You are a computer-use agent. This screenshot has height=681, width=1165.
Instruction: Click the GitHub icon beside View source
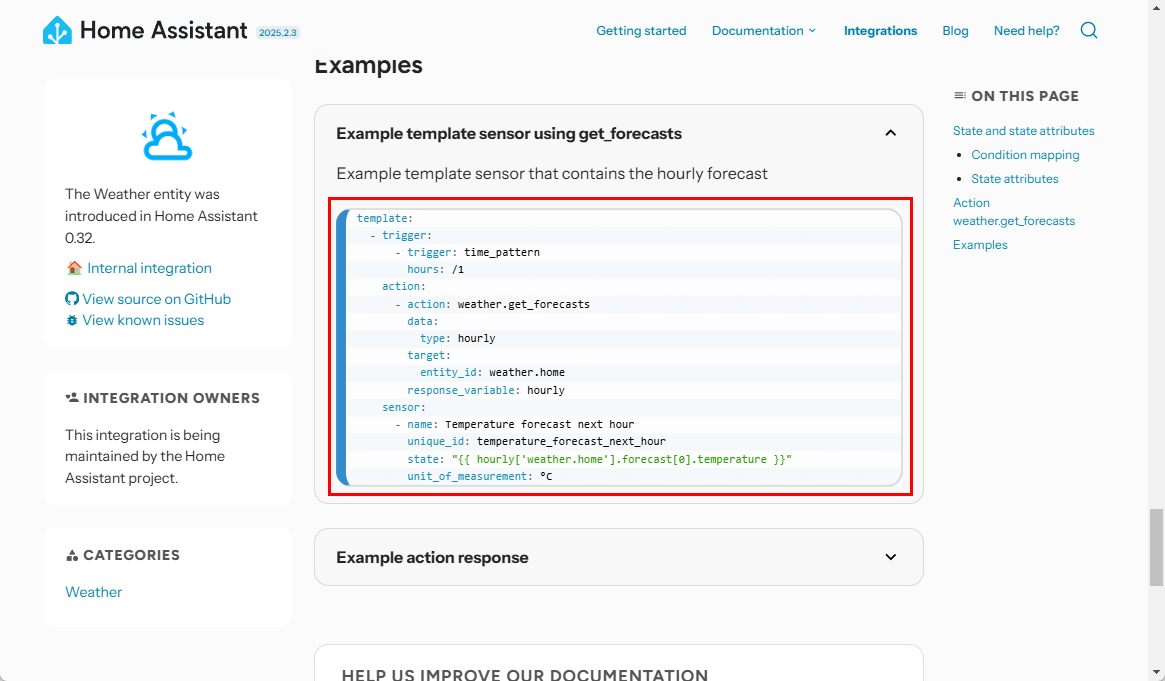(x=72, y=299)
